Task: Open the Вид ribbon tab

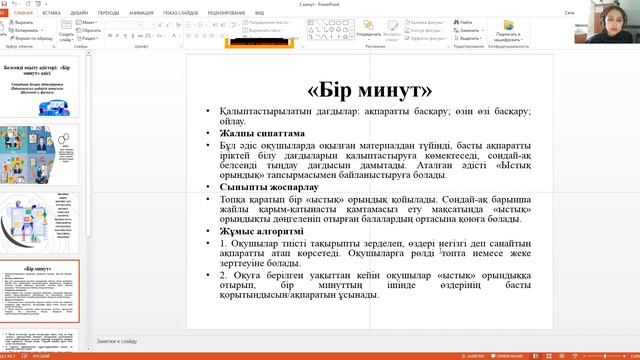Action: 259,13
